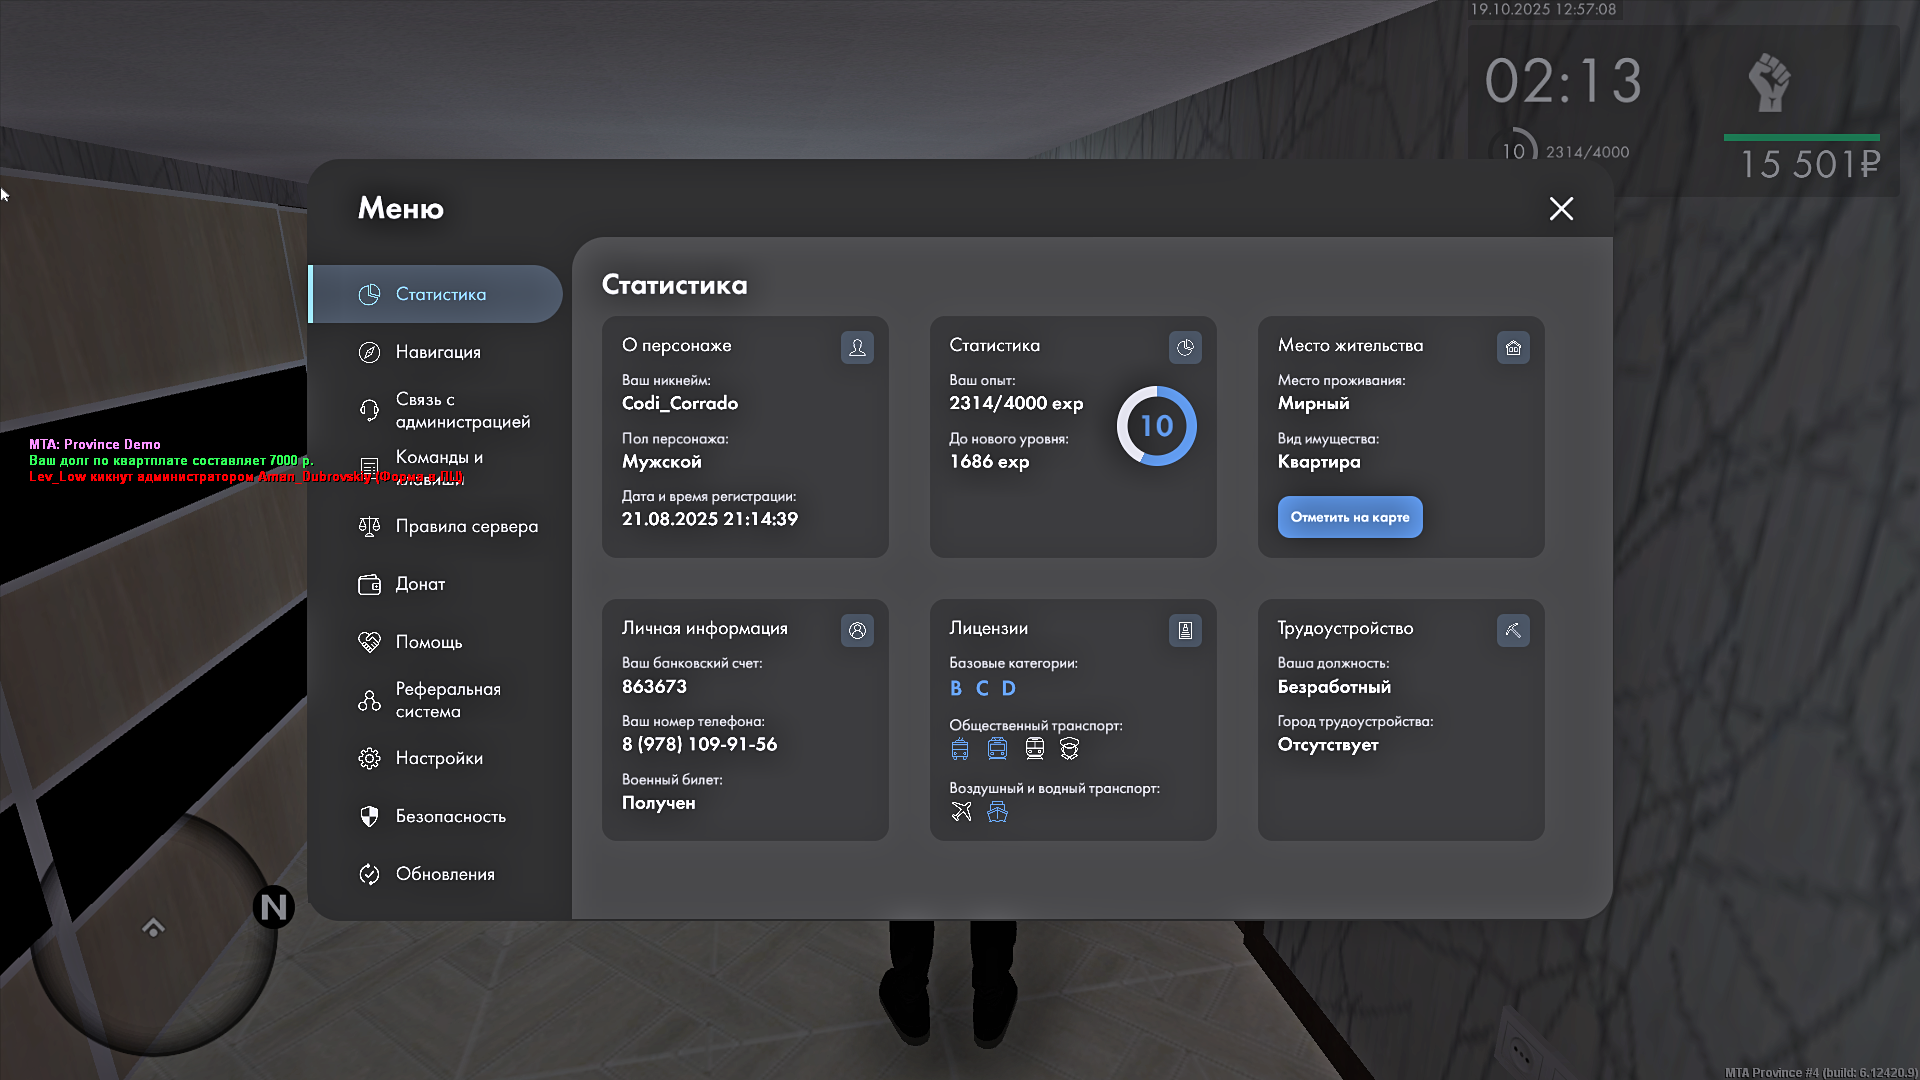Click the document icon on Лицензии card
Viewport: 1920px width, 1080px height.
1185,630
